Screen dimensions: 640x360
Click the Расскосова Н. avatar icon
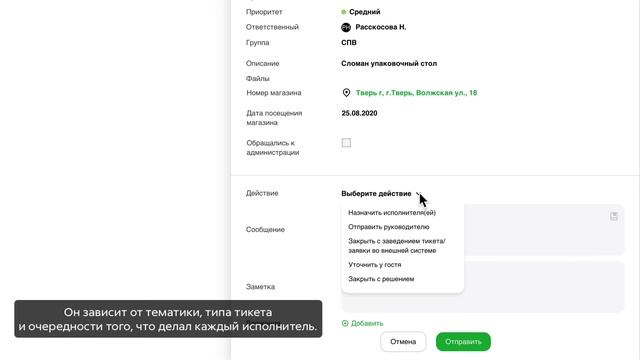pos(346,27)
